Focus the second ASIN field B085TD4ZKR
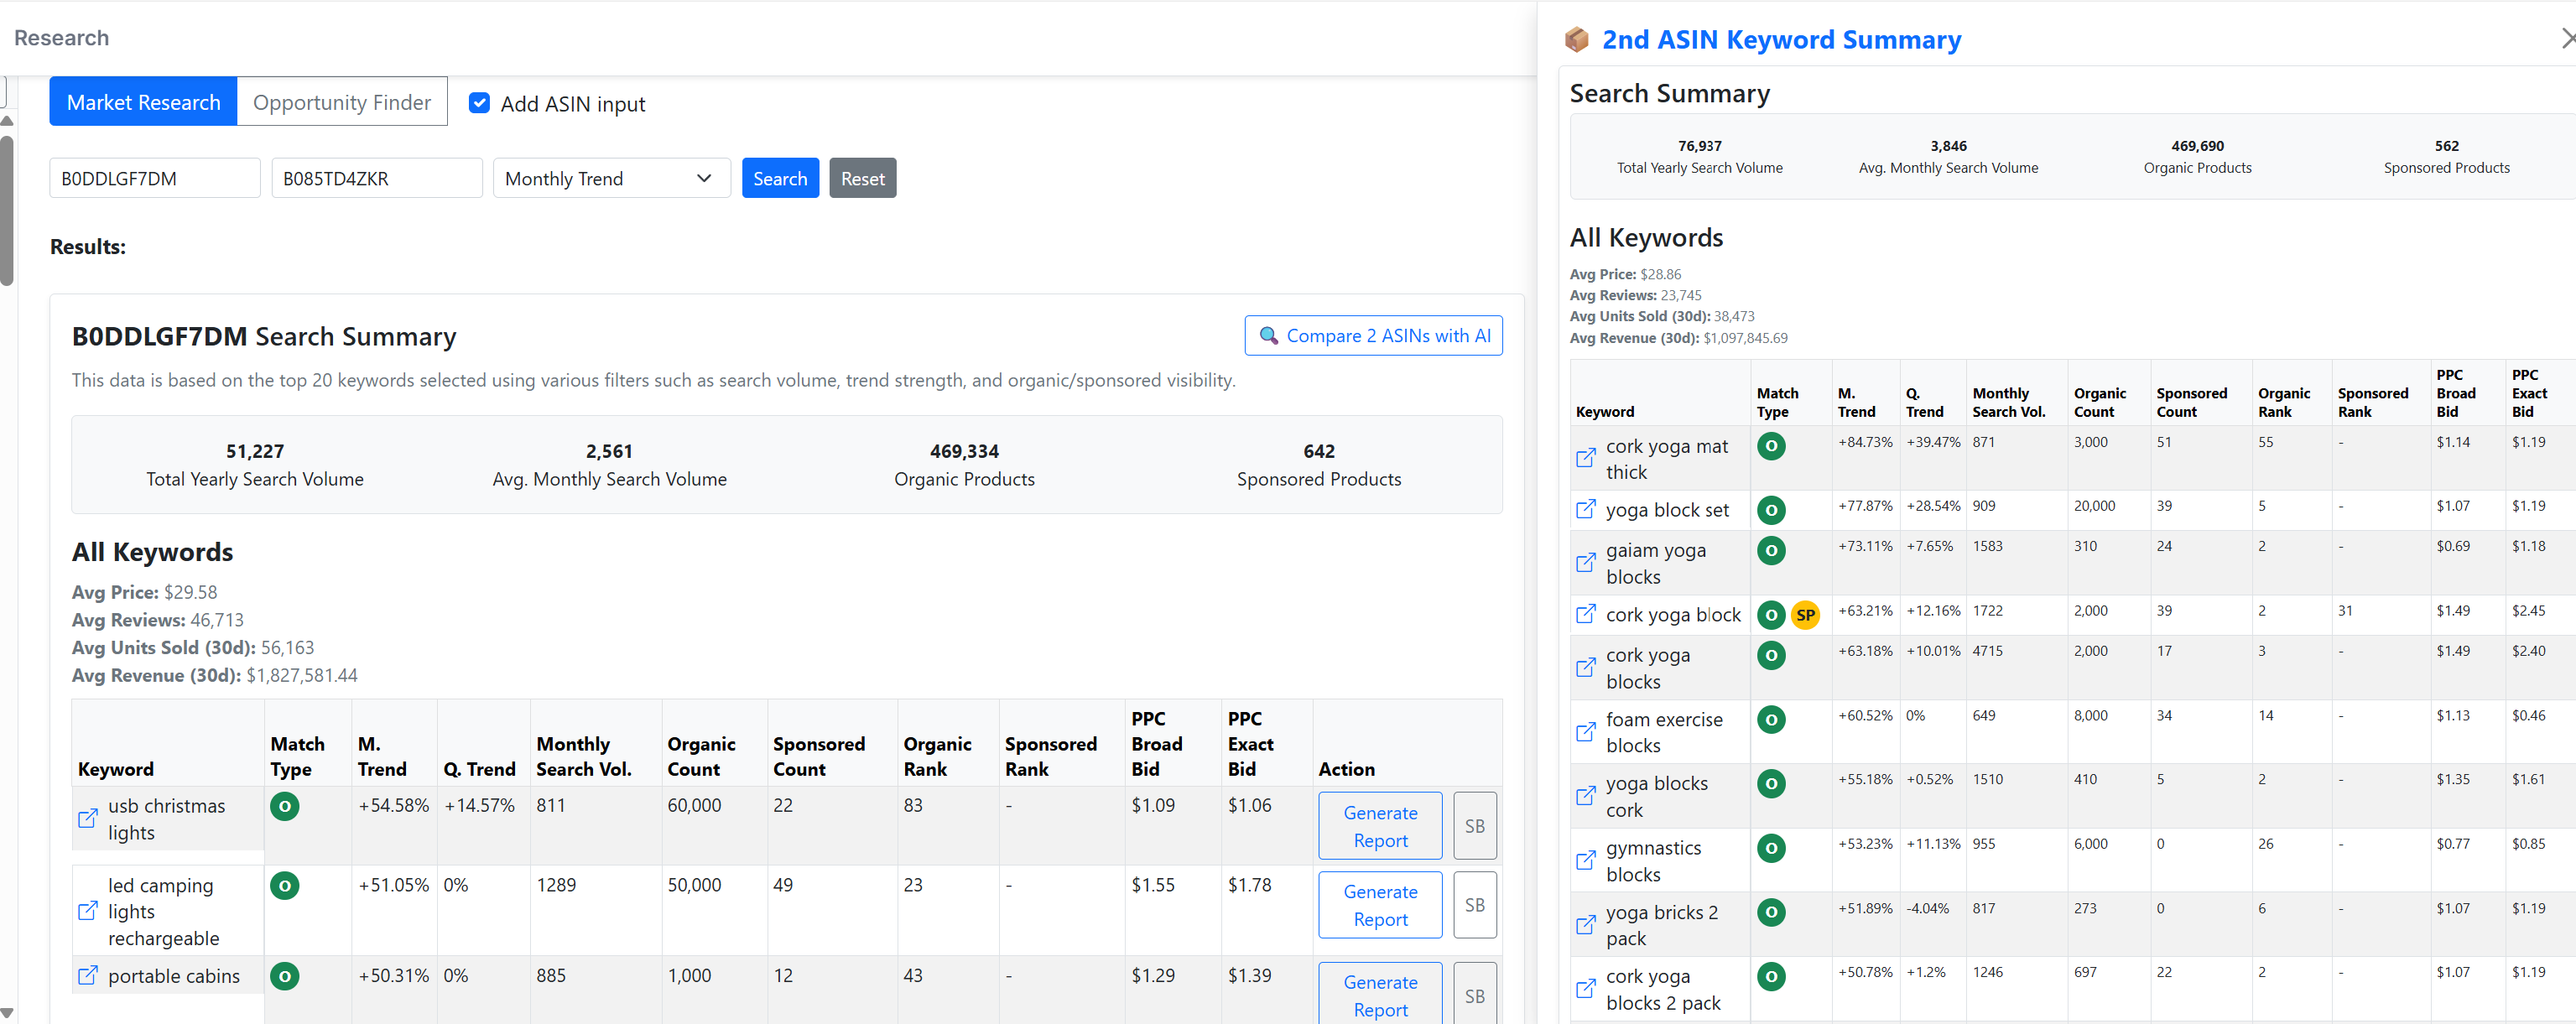This screenshot has height=1024, width=2576. (377, 178)
